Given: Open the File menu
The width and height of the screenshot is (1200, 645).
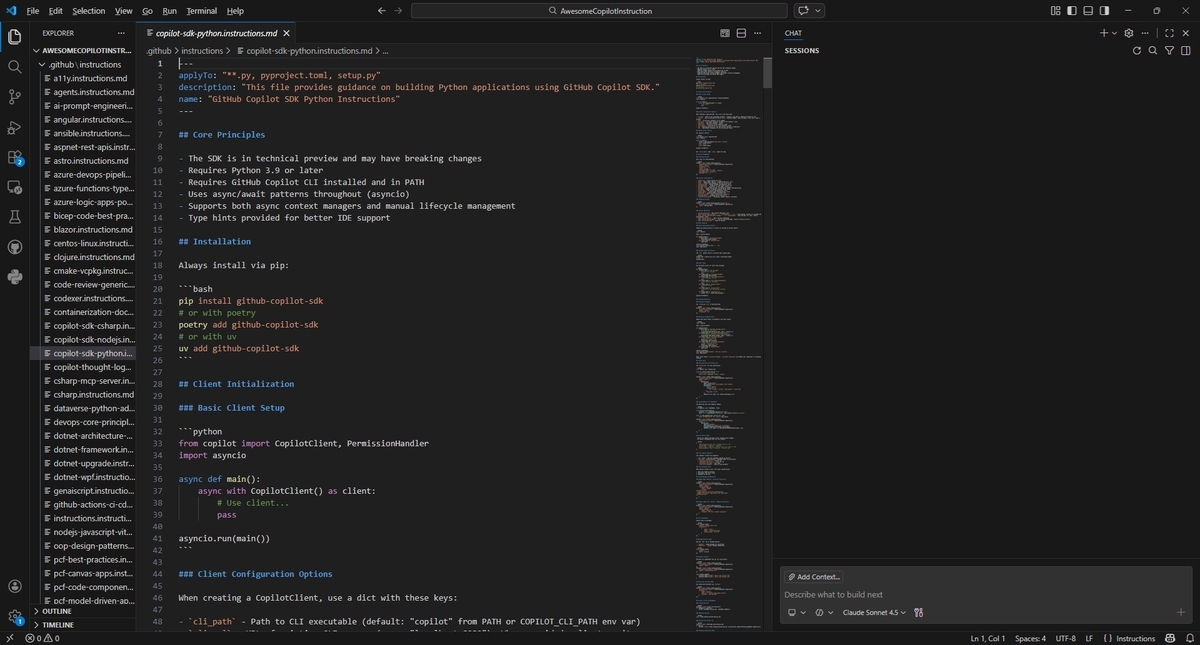Looking at the screenshot, I should [x=33, y=10].
